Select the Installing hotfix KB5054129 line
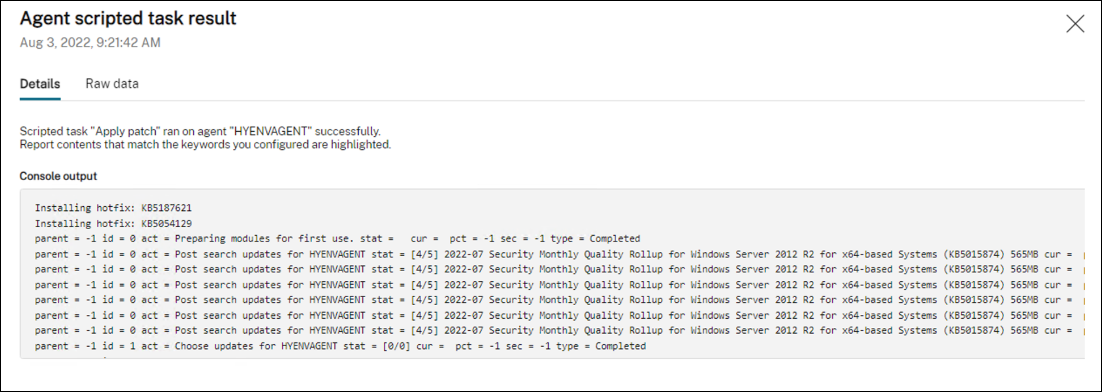The image size is (1102, 392). pos(113,223)
